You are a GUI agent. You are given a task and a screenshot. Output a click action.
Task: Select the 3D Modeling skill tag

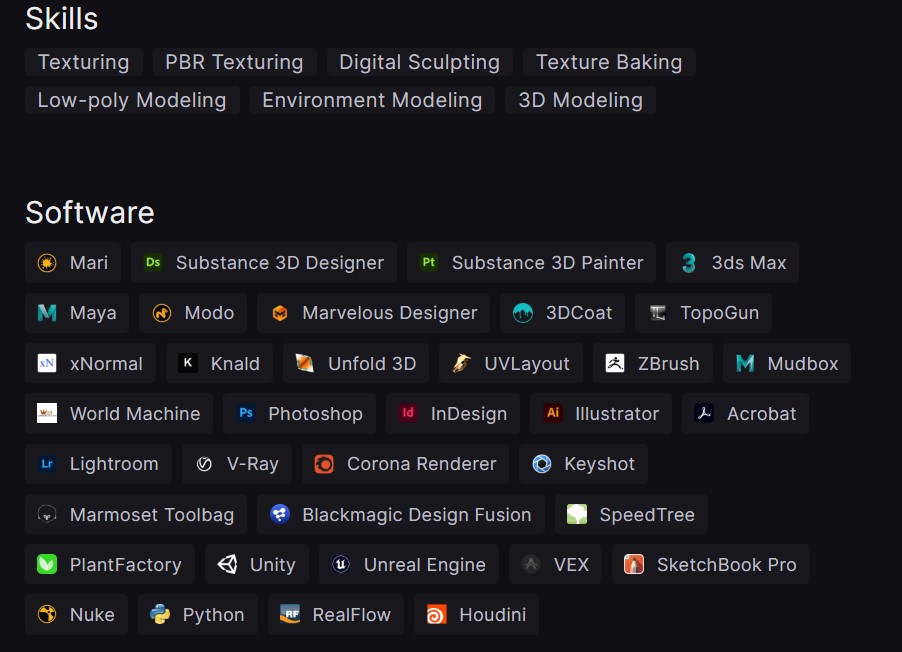(x=580, y=100)
